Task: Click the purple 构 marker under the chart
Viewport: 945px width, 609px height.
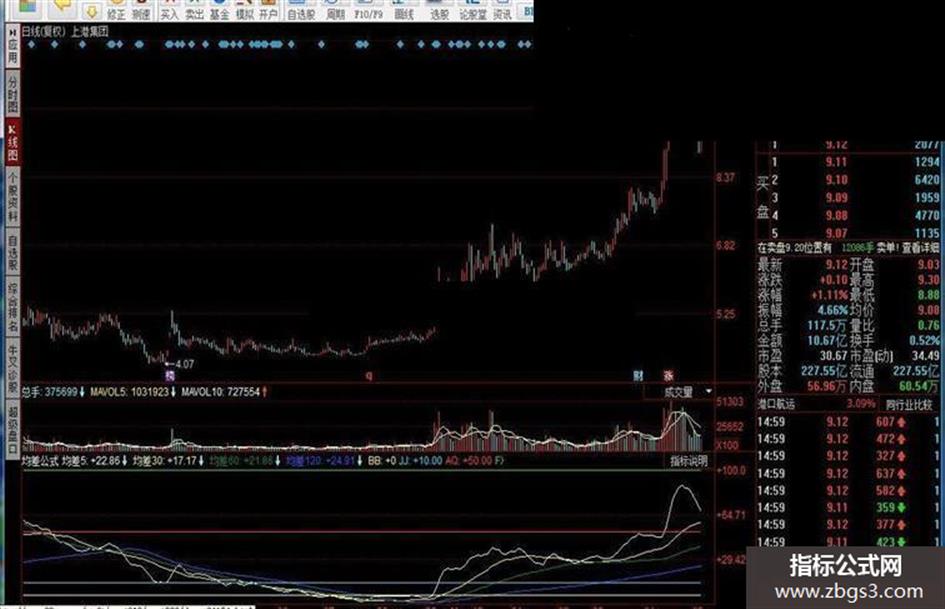Action: click(170, 376)
